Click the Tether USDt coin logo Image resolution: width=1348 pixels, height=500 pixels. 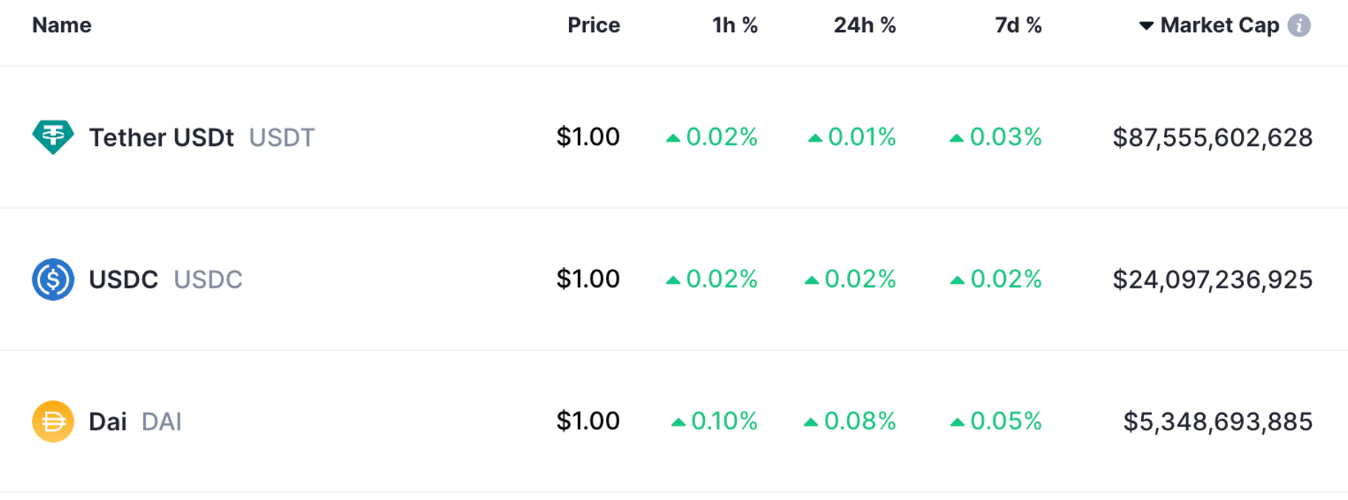click(53, 137)
